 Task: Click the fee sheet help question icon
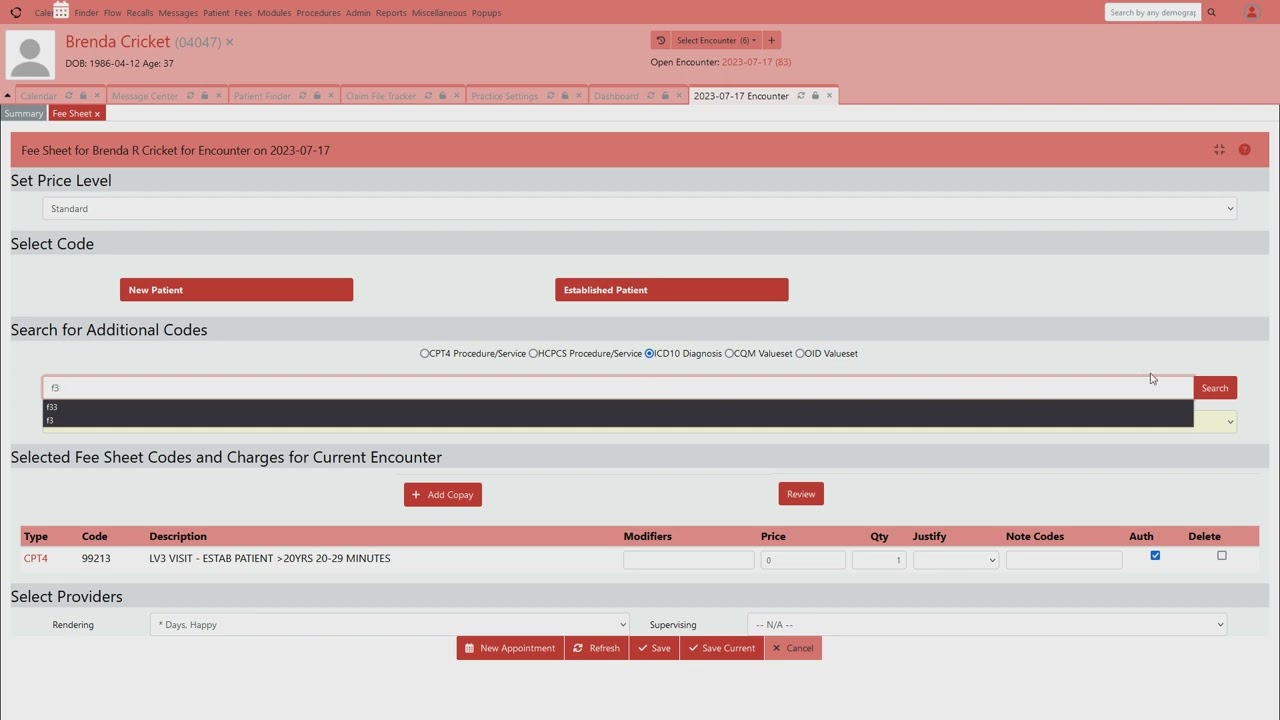click(1244, 150)
